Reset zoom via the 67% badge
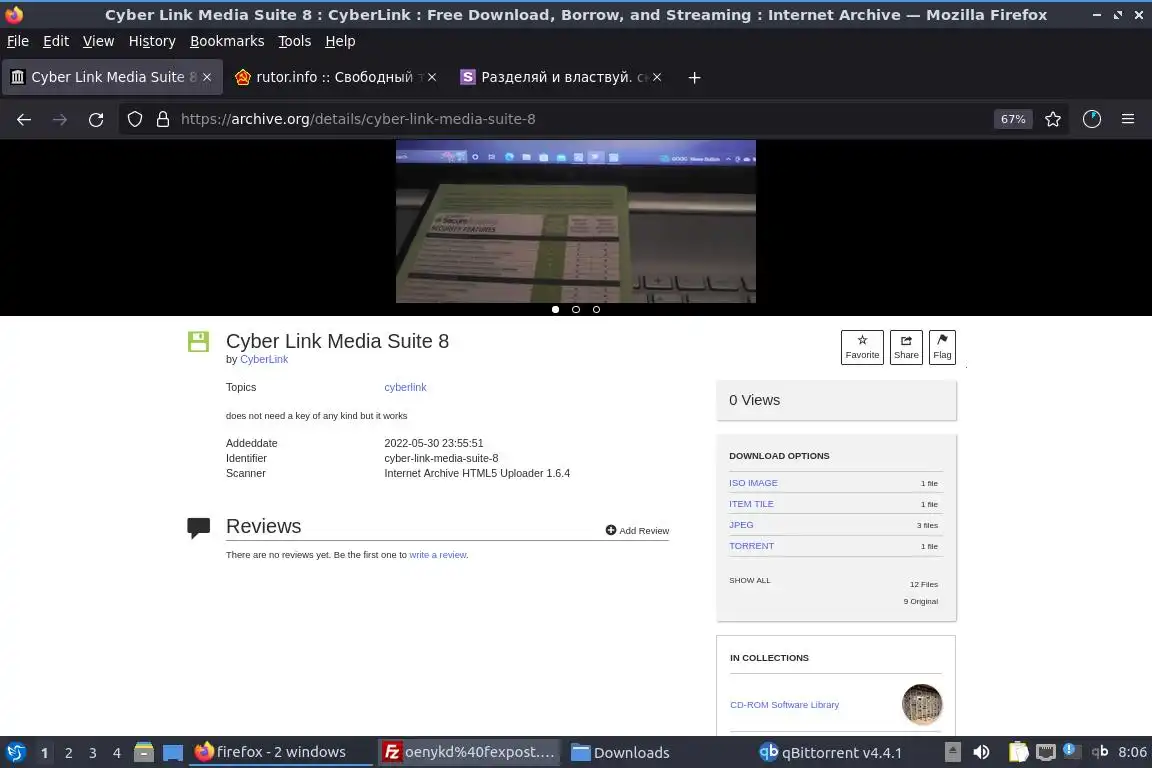Image resolution: width=1152 pixels, height=768 pixels. click(1013, 119)
